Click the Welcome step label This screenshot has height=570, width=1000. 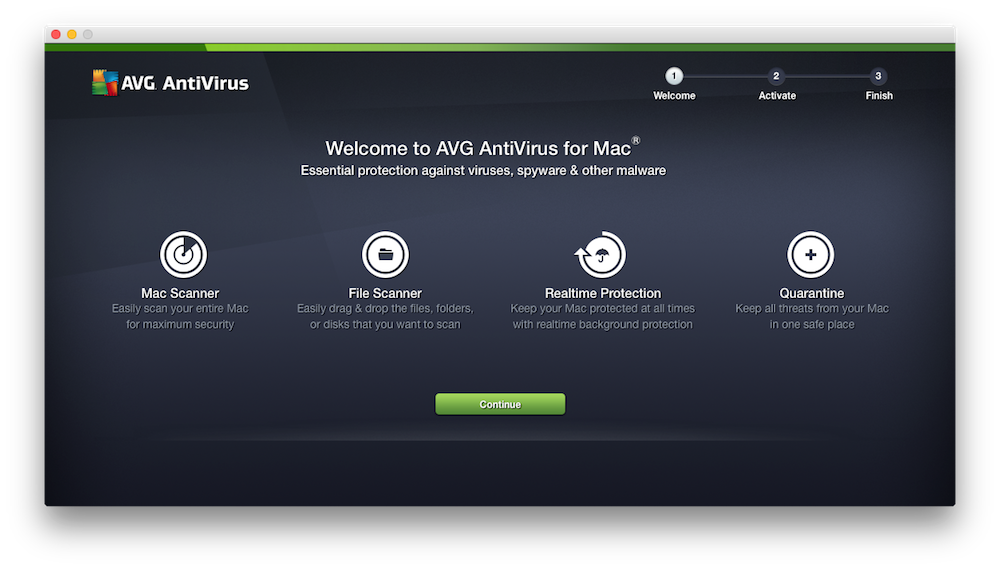tap(674, 96)
